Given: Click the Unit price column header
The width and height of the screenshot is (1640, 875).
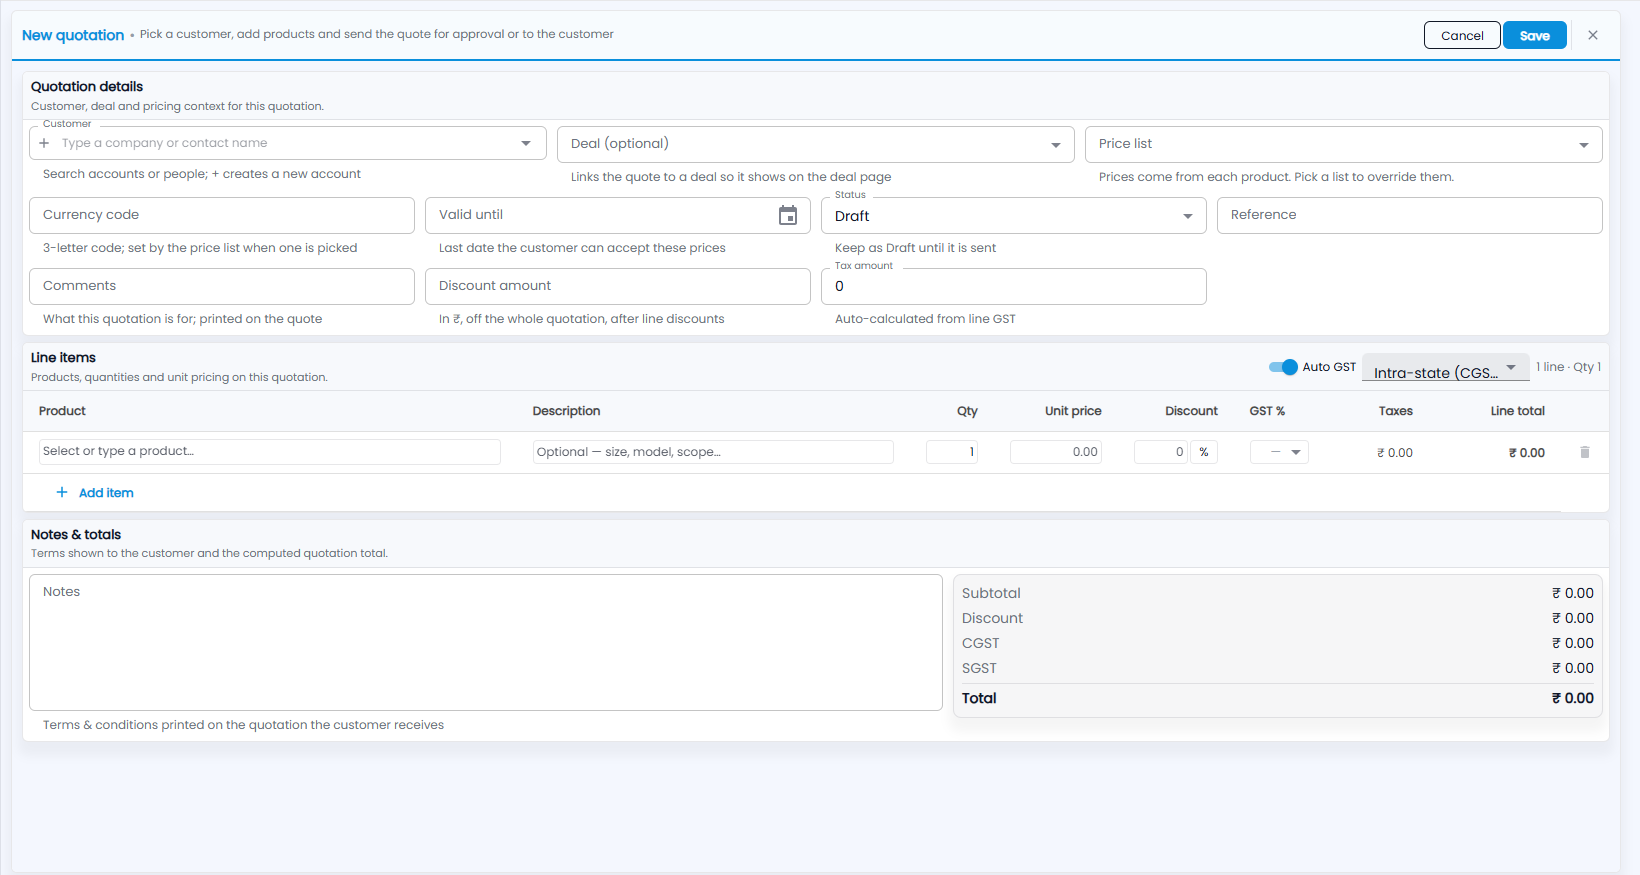Looking at the screenshot, I should (x=1073, y=411).
